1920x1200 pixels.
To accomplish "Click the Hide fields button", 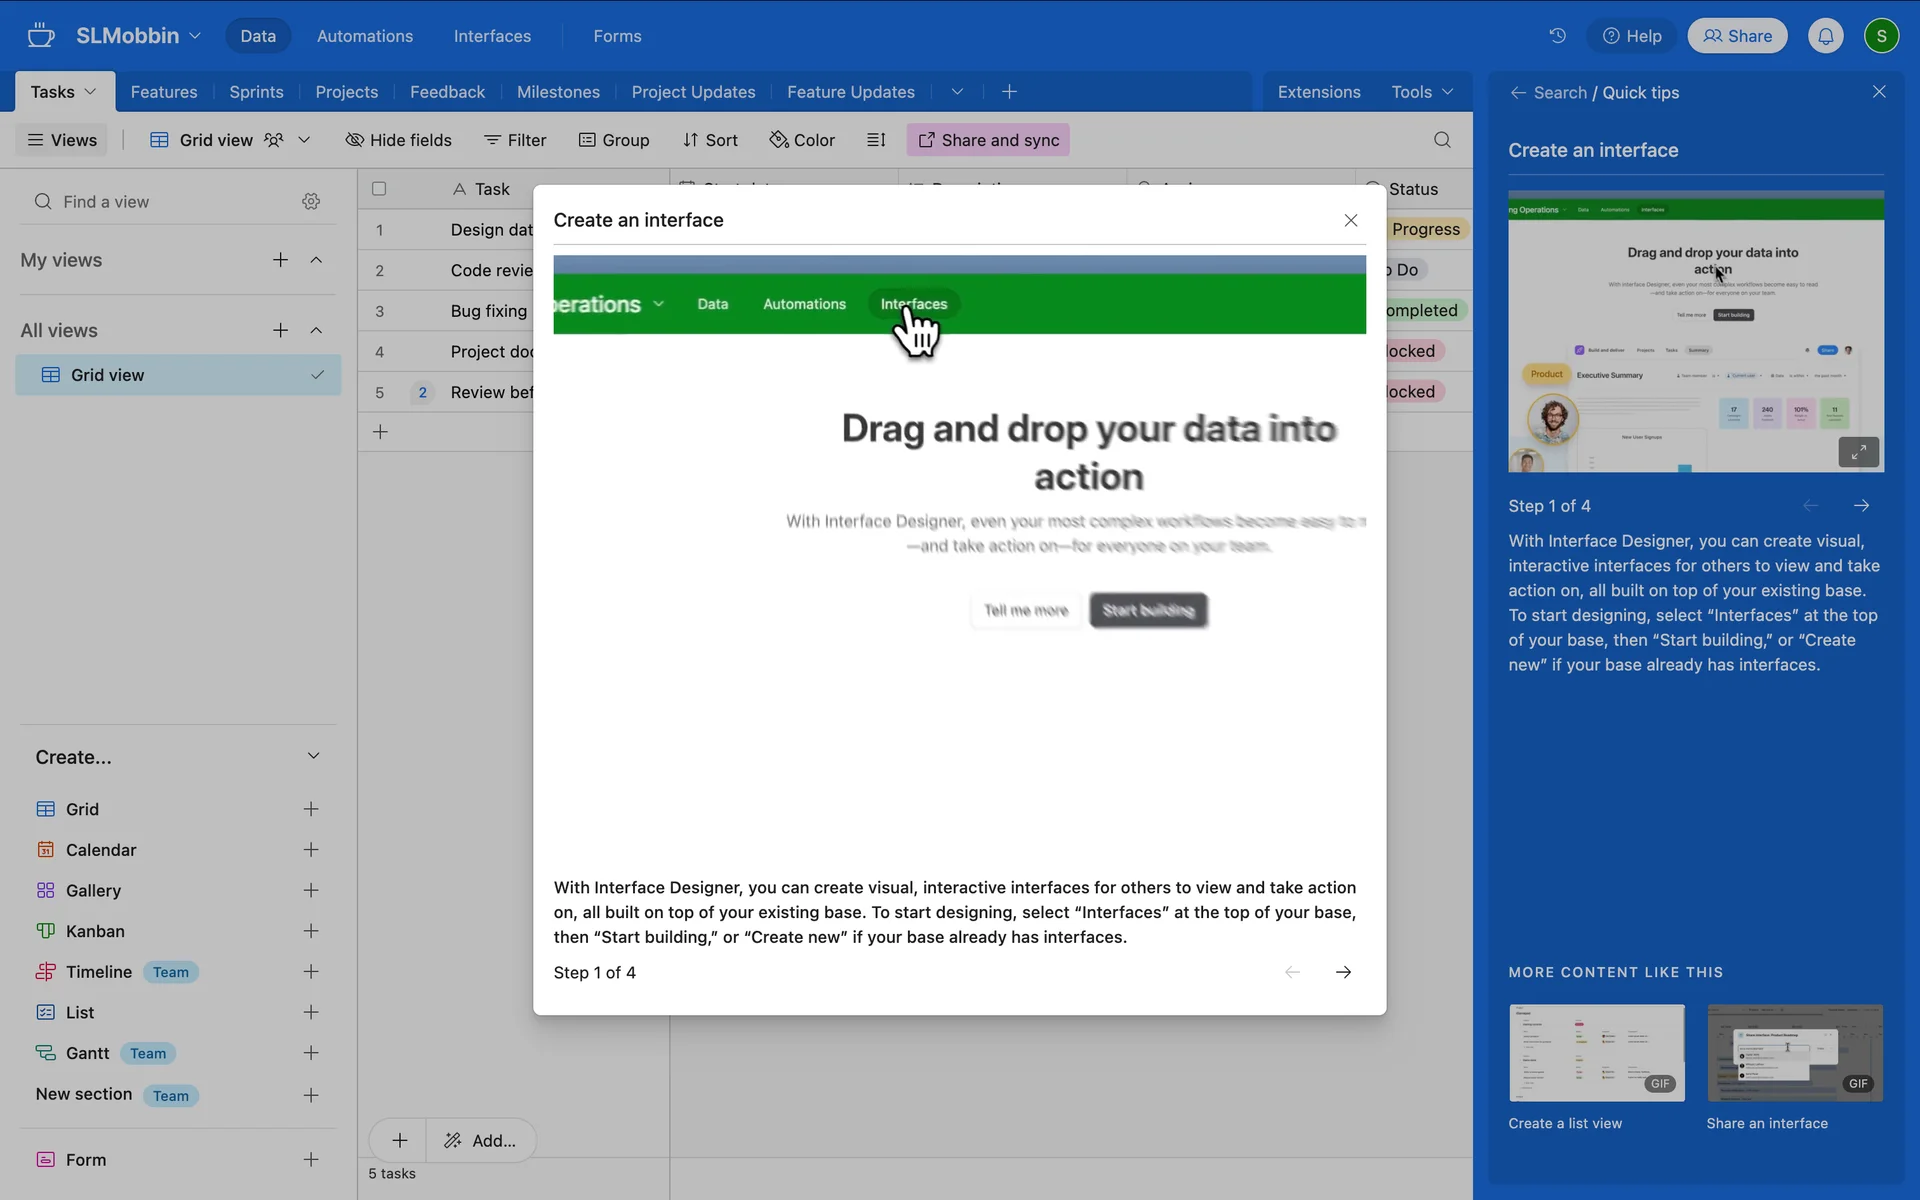I will point(399,140).
